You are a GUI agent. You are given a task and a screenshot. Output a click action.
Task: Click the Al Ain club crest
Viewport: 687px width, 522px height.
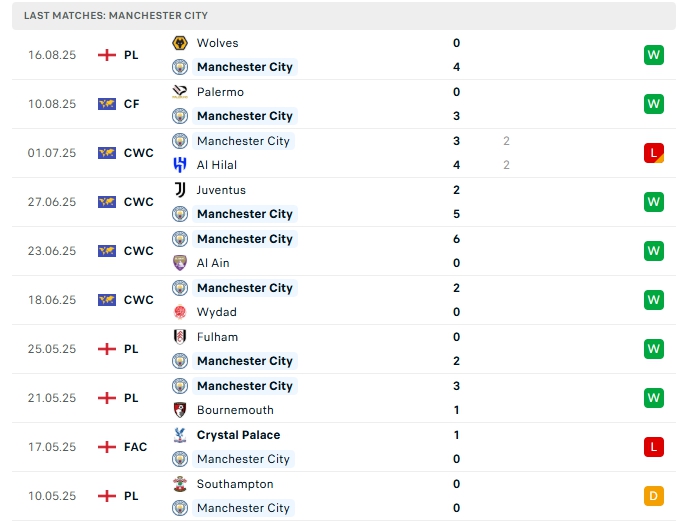180,263
